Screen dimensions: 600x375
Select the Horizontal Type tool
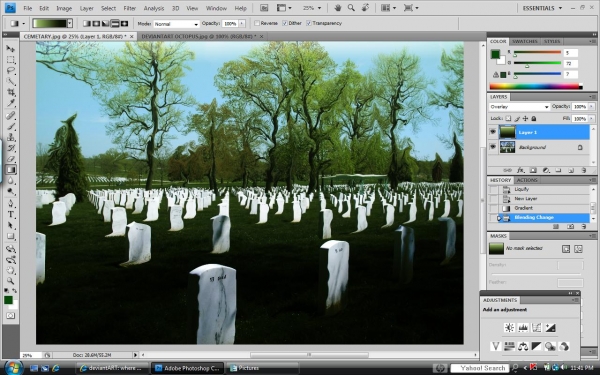coord(11,215)
